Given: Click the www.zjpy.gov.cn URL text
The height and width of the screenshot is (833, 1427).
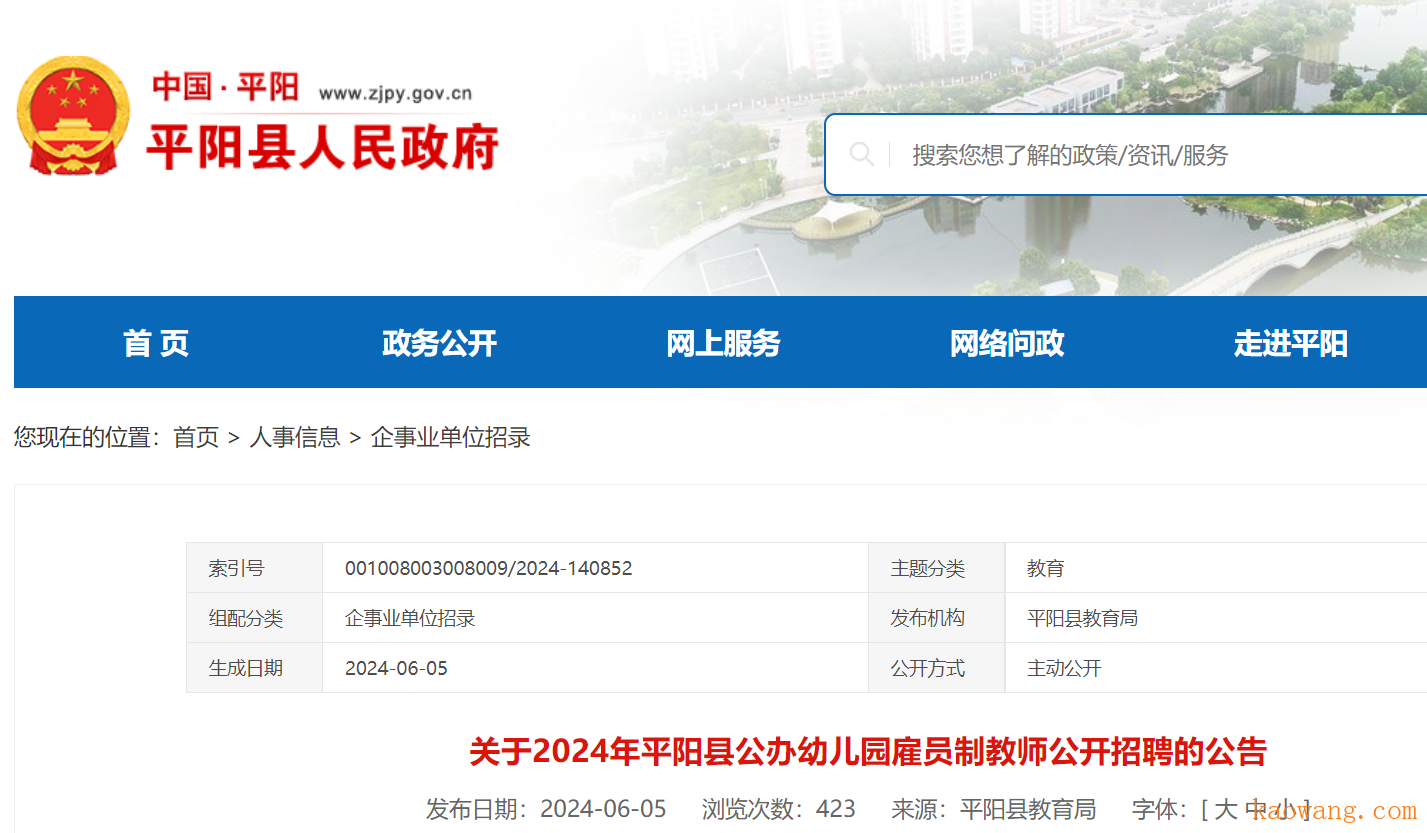Looking at the screenshot, I should (x=395, y=94).
